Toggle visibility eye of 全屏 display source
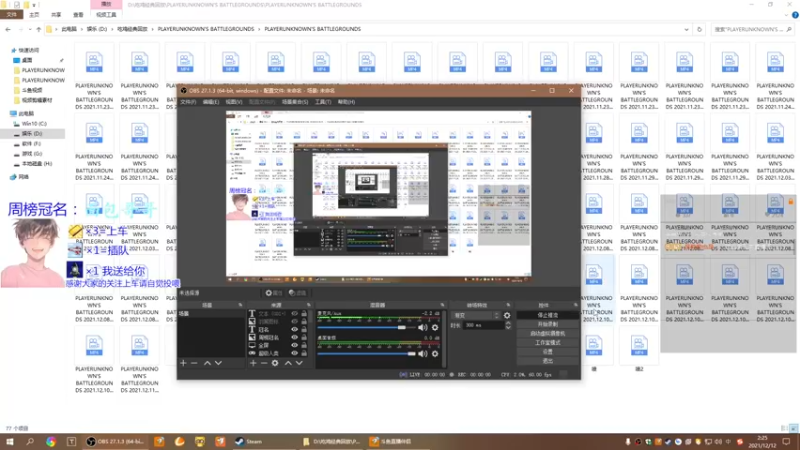Image resolution: width=800 pixels, height=450 pixels. click(x=294, y=345)
